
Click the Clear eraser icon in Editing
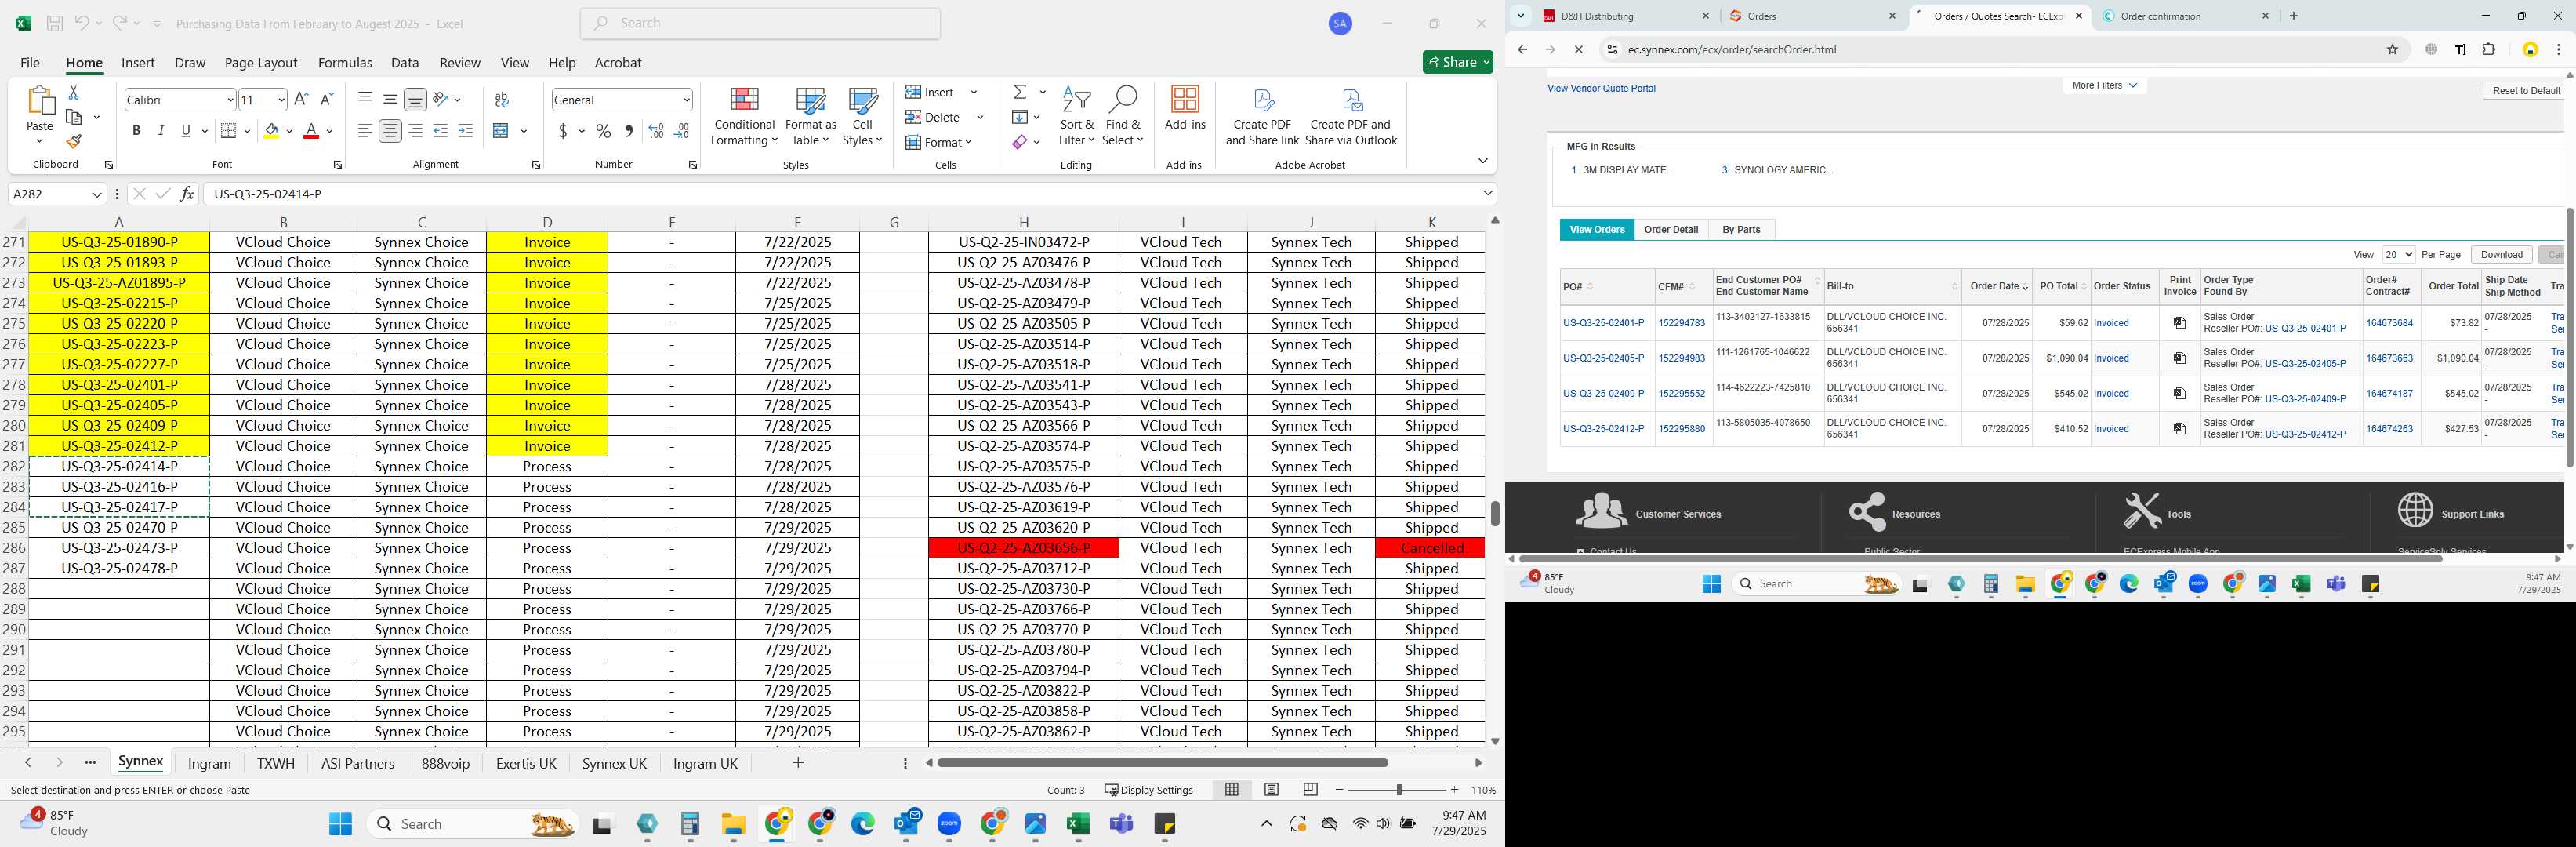[x=1020, y=142]
